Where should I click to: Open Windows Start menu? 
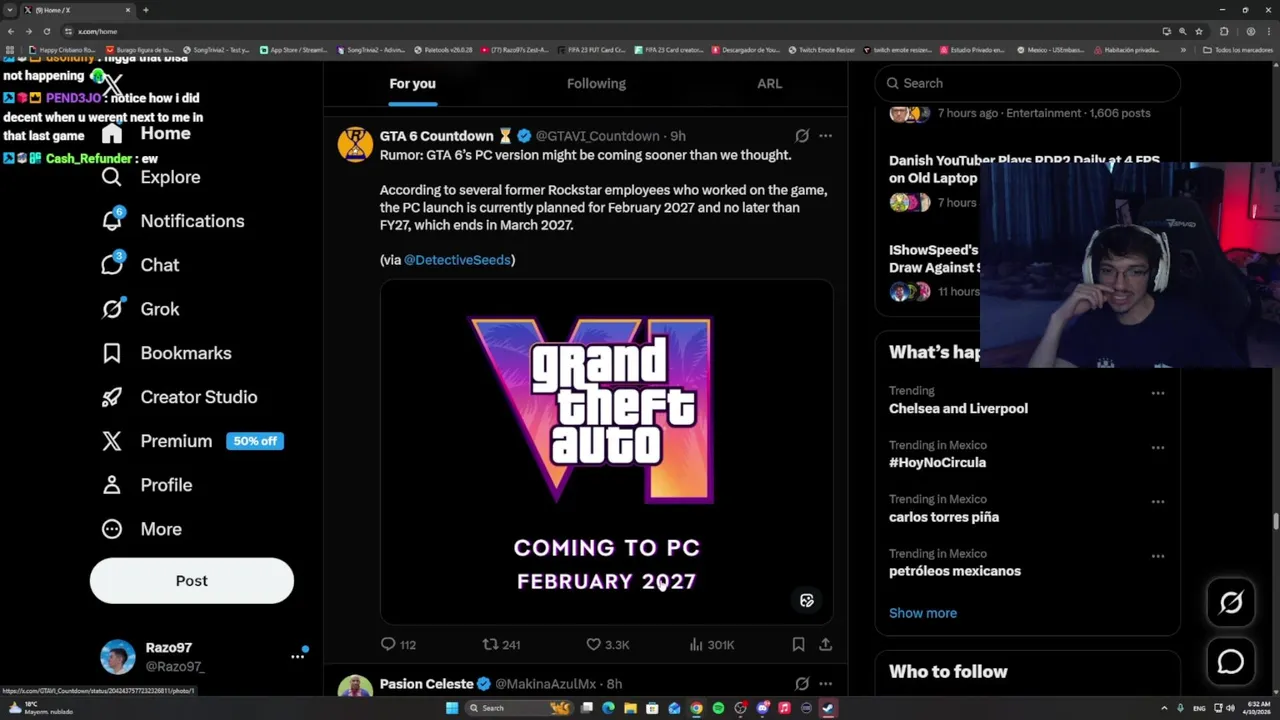click(x=452, y=708)
